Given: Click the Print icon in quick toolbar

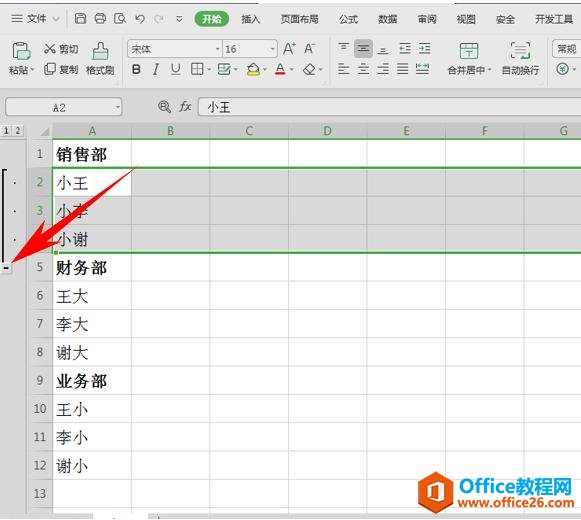Looking at the screenshot, I should (x=100, y=18).
